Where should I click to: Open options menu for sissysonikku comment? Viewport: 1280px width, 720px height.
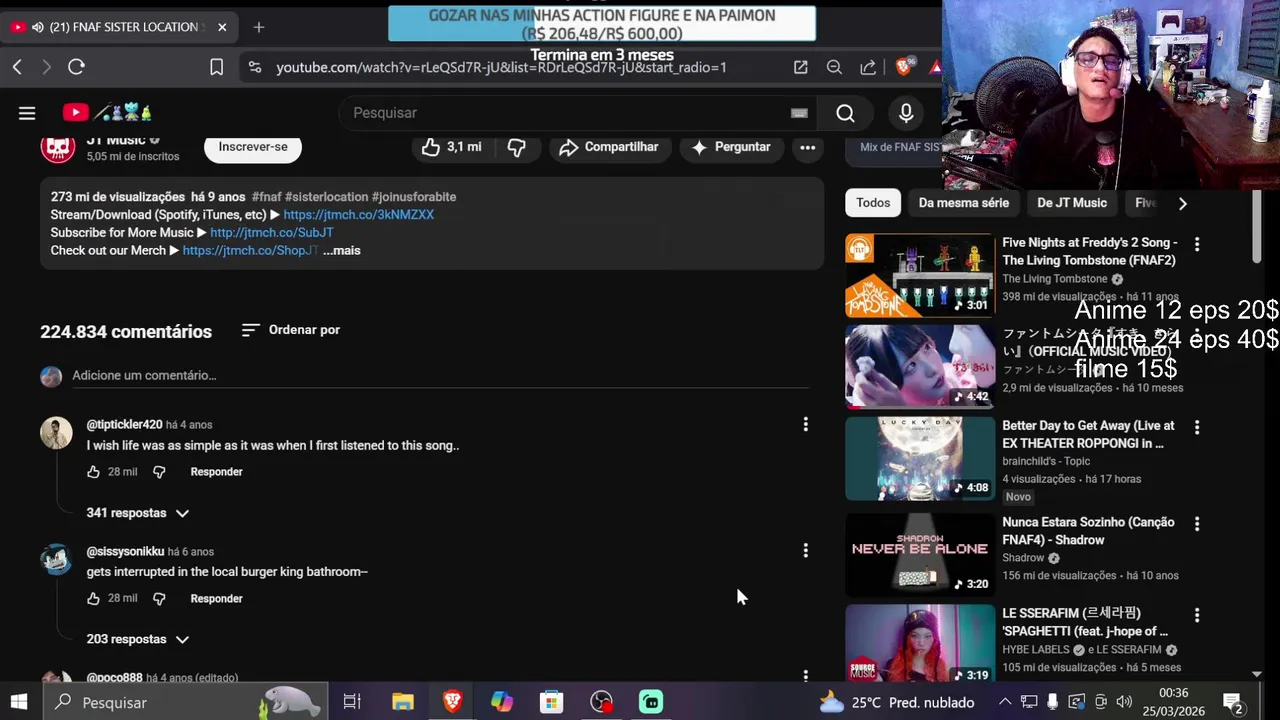(805, 551)
